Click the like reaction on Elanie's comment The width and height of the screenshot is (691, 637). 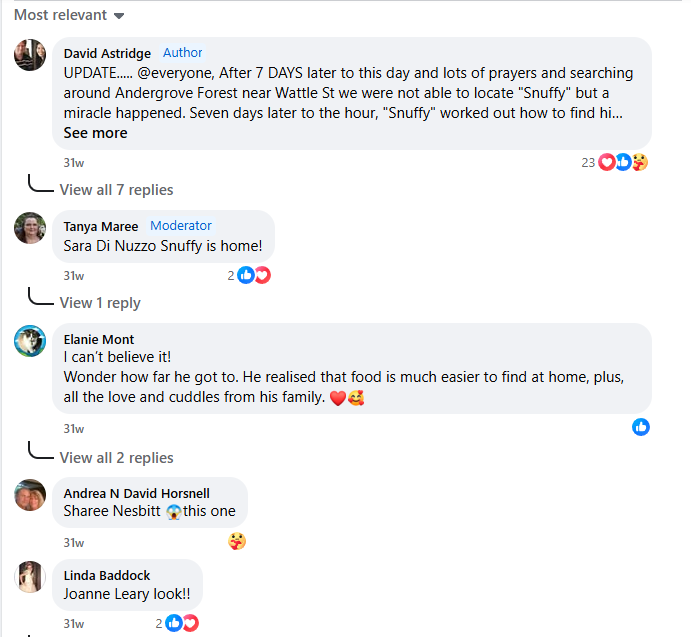(x=641, y=427)
